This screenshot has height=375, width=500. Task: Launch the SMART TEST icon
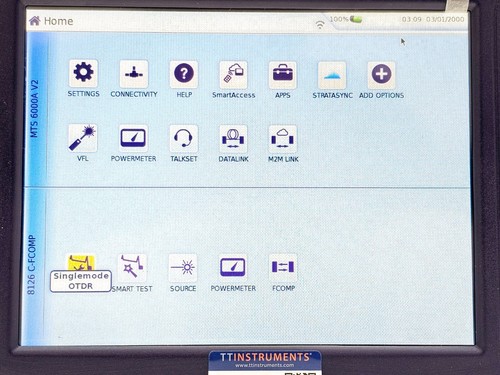tap(132, 267)
